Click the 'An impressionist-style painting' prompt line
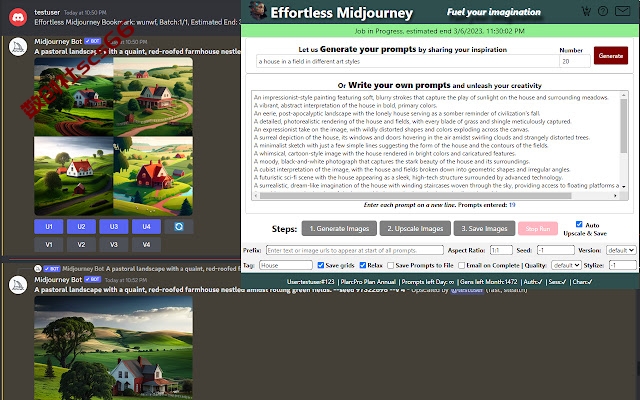The image size is (640, 400). pos(431,97)
